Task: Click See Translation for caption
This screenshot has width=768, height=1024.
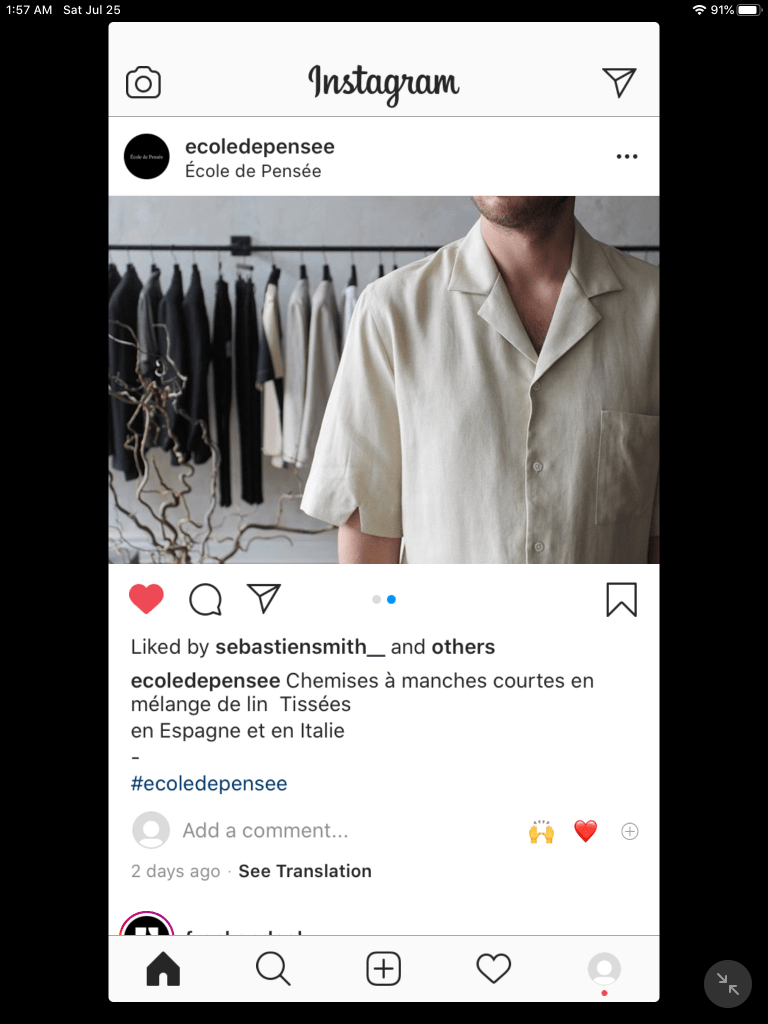Action: [305, 871]
